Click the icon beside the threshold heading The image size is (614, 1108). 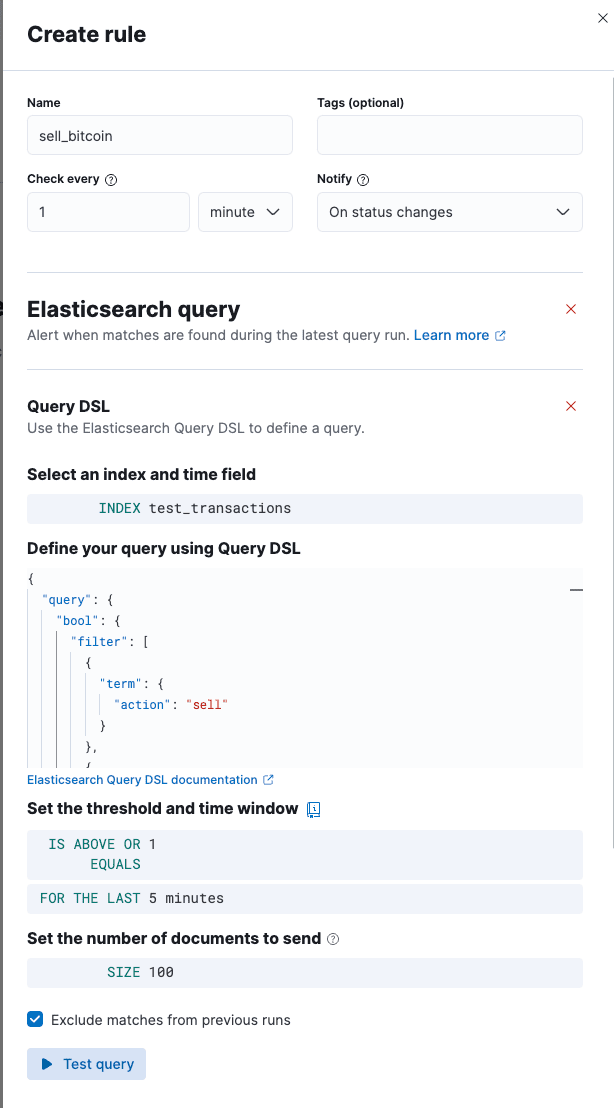point(313,809)
